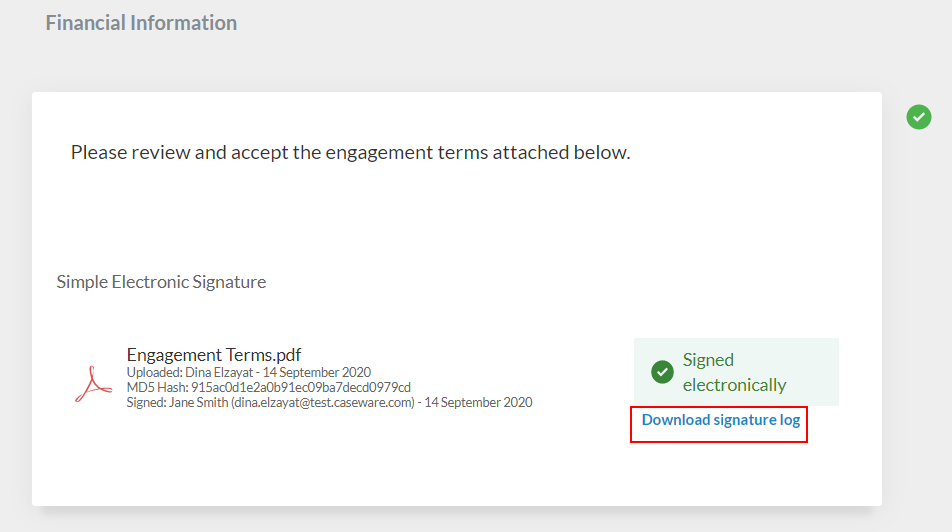Click the word 'electronically' in status badge
The width and height of the screenshot is (952, 532).
734,385
